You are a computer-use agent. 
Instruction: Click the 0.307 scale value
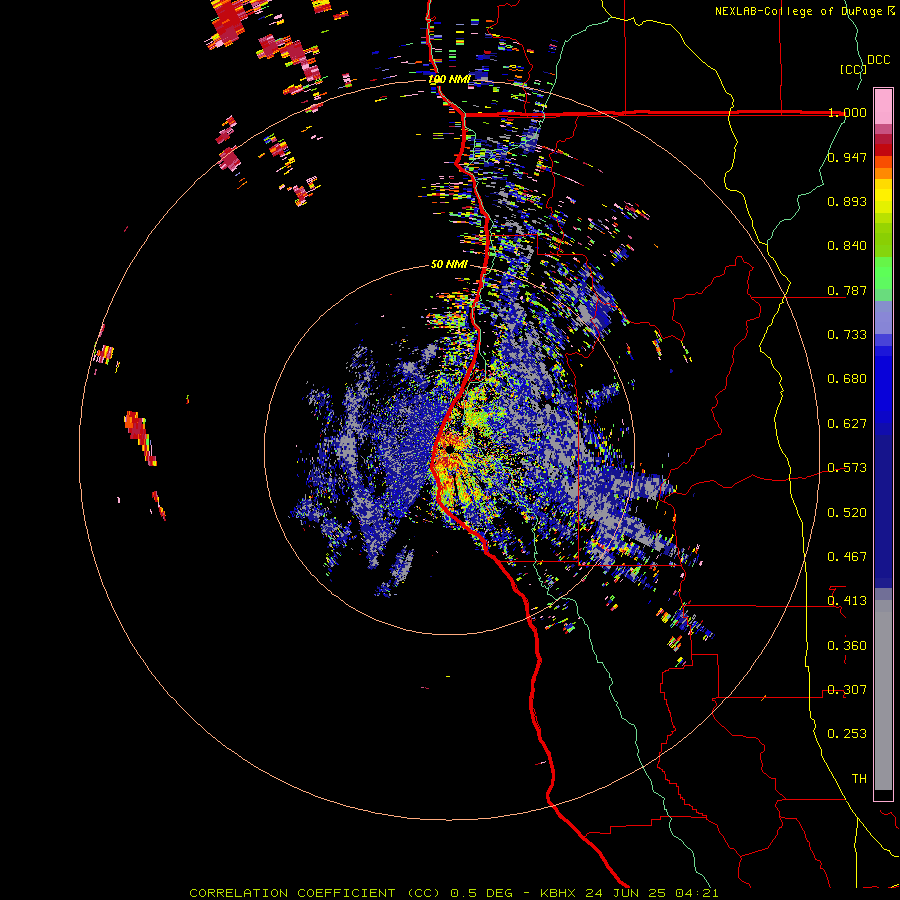[x=847, y=690]
